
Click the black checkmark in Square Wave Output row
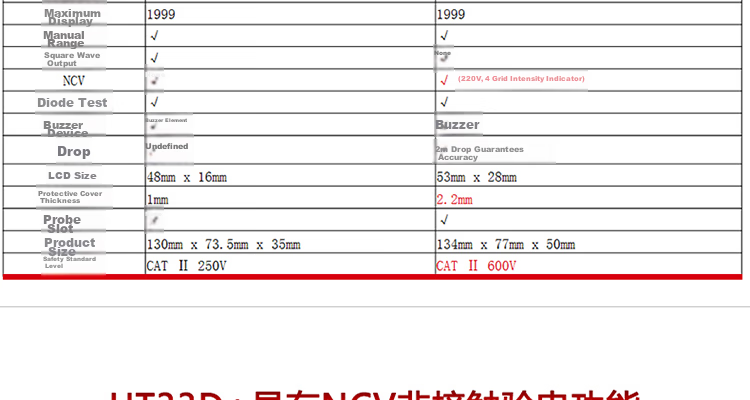(x=154, y=58)
